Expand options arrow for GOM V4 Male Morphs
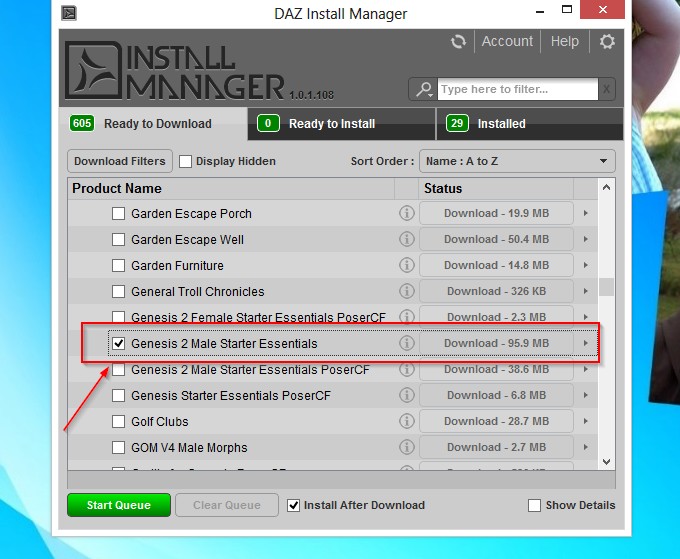 click(x=585, y=447)
